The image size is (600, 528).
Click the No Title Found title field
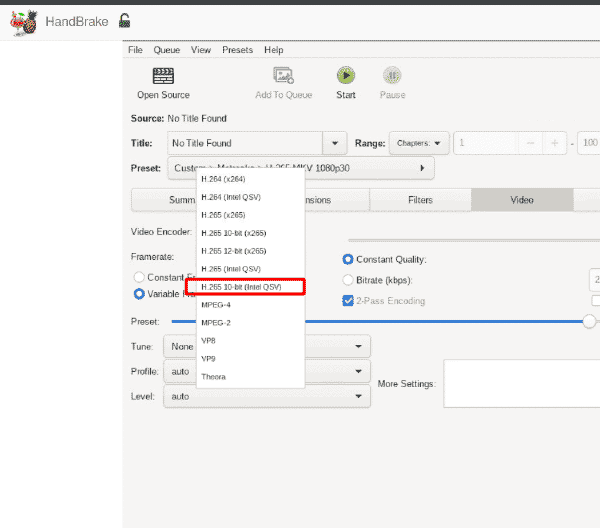coord(245,143)
